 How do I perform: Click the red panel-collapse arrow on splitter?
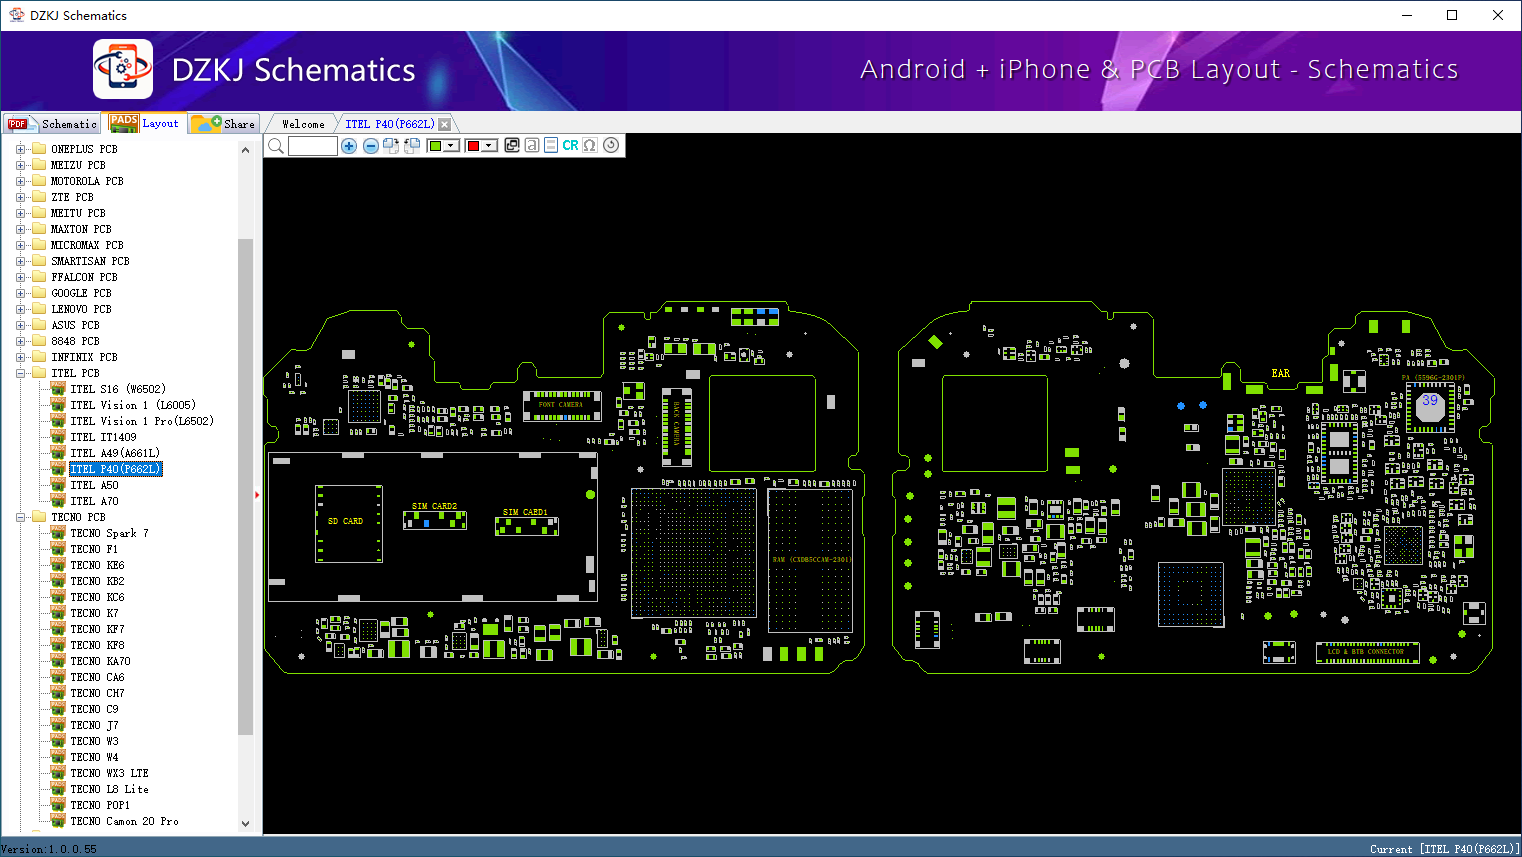tap(257, 494)
